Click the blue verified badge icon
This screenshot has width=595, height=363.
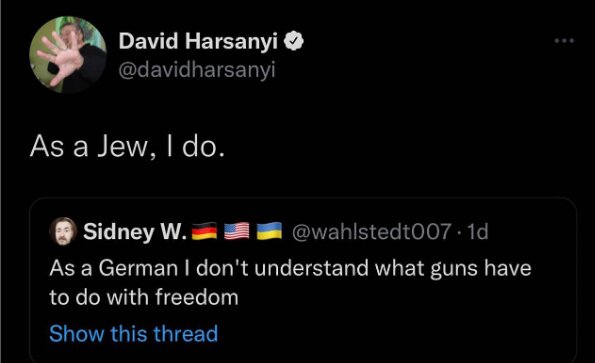294,41
